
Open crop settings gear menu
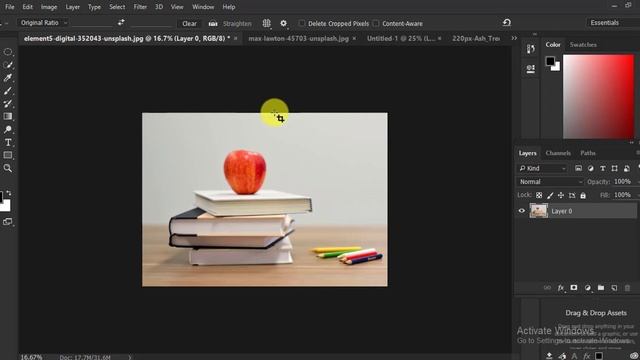pyautogui.click(x=284, y=24)
